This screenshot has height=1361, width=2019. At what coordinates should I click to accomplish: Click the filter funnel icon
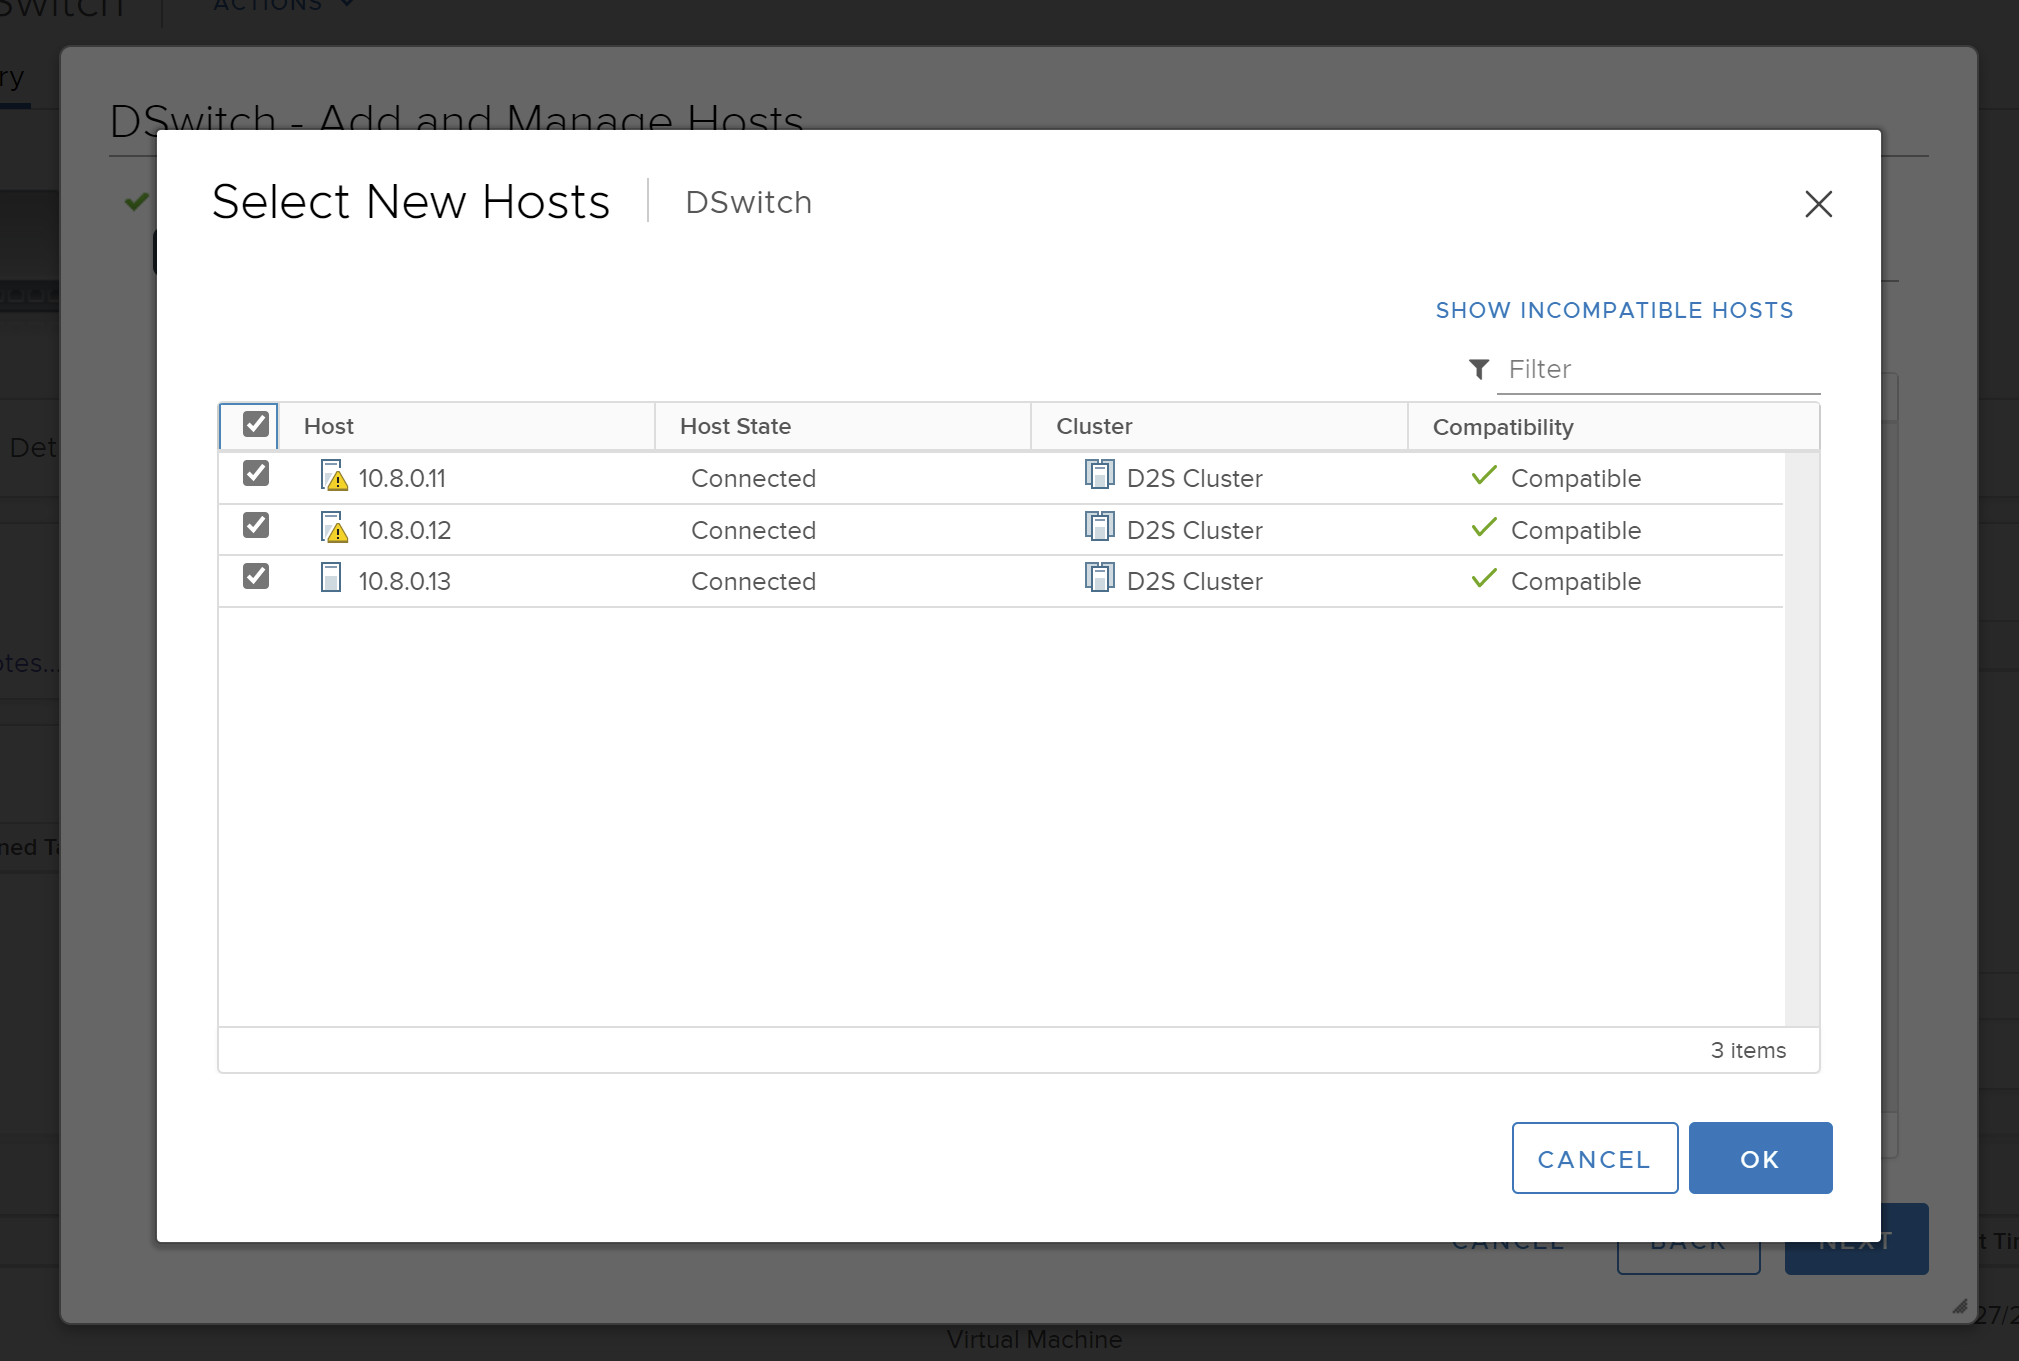click(x=1478, y=369)
